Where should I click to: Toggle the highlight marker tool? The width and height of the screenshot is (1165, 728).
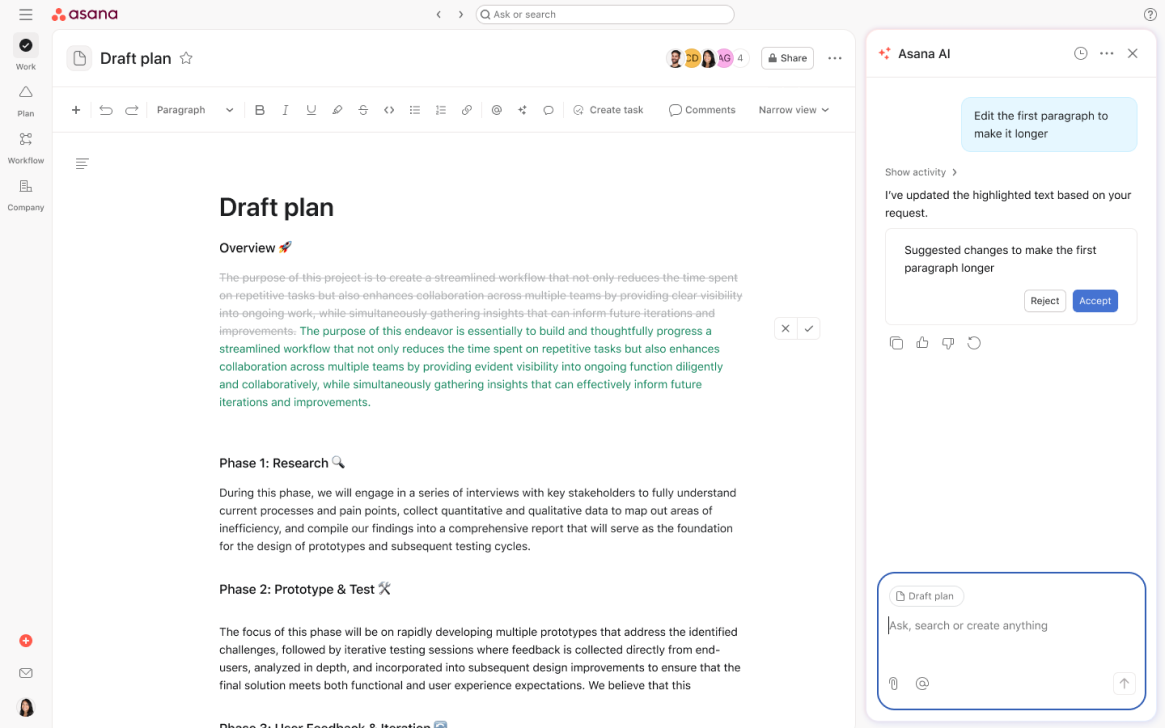pyautogui.click(x=337, y=110)
